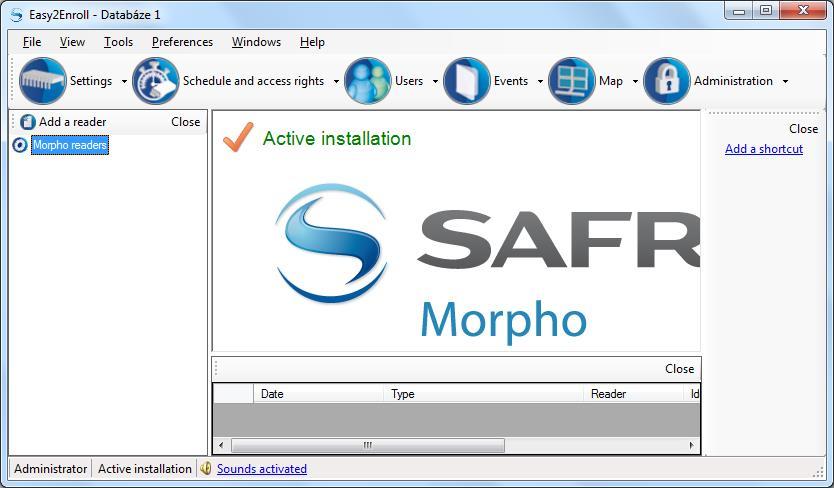834x488 pixels.
Task: Expand the Map dropdown arrow
Action: [x=635, y=81]
